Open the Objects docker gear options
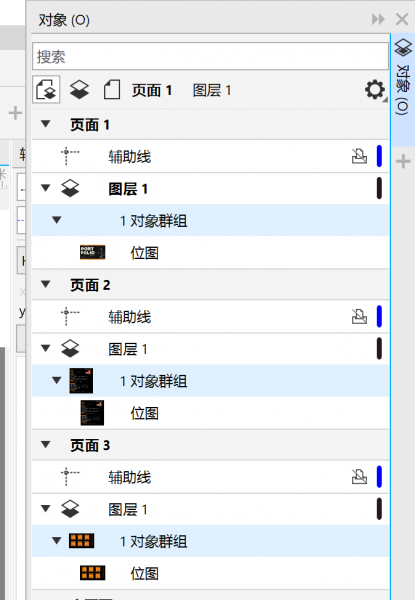This screenshot has width=415, height=600. coord(375,90)
